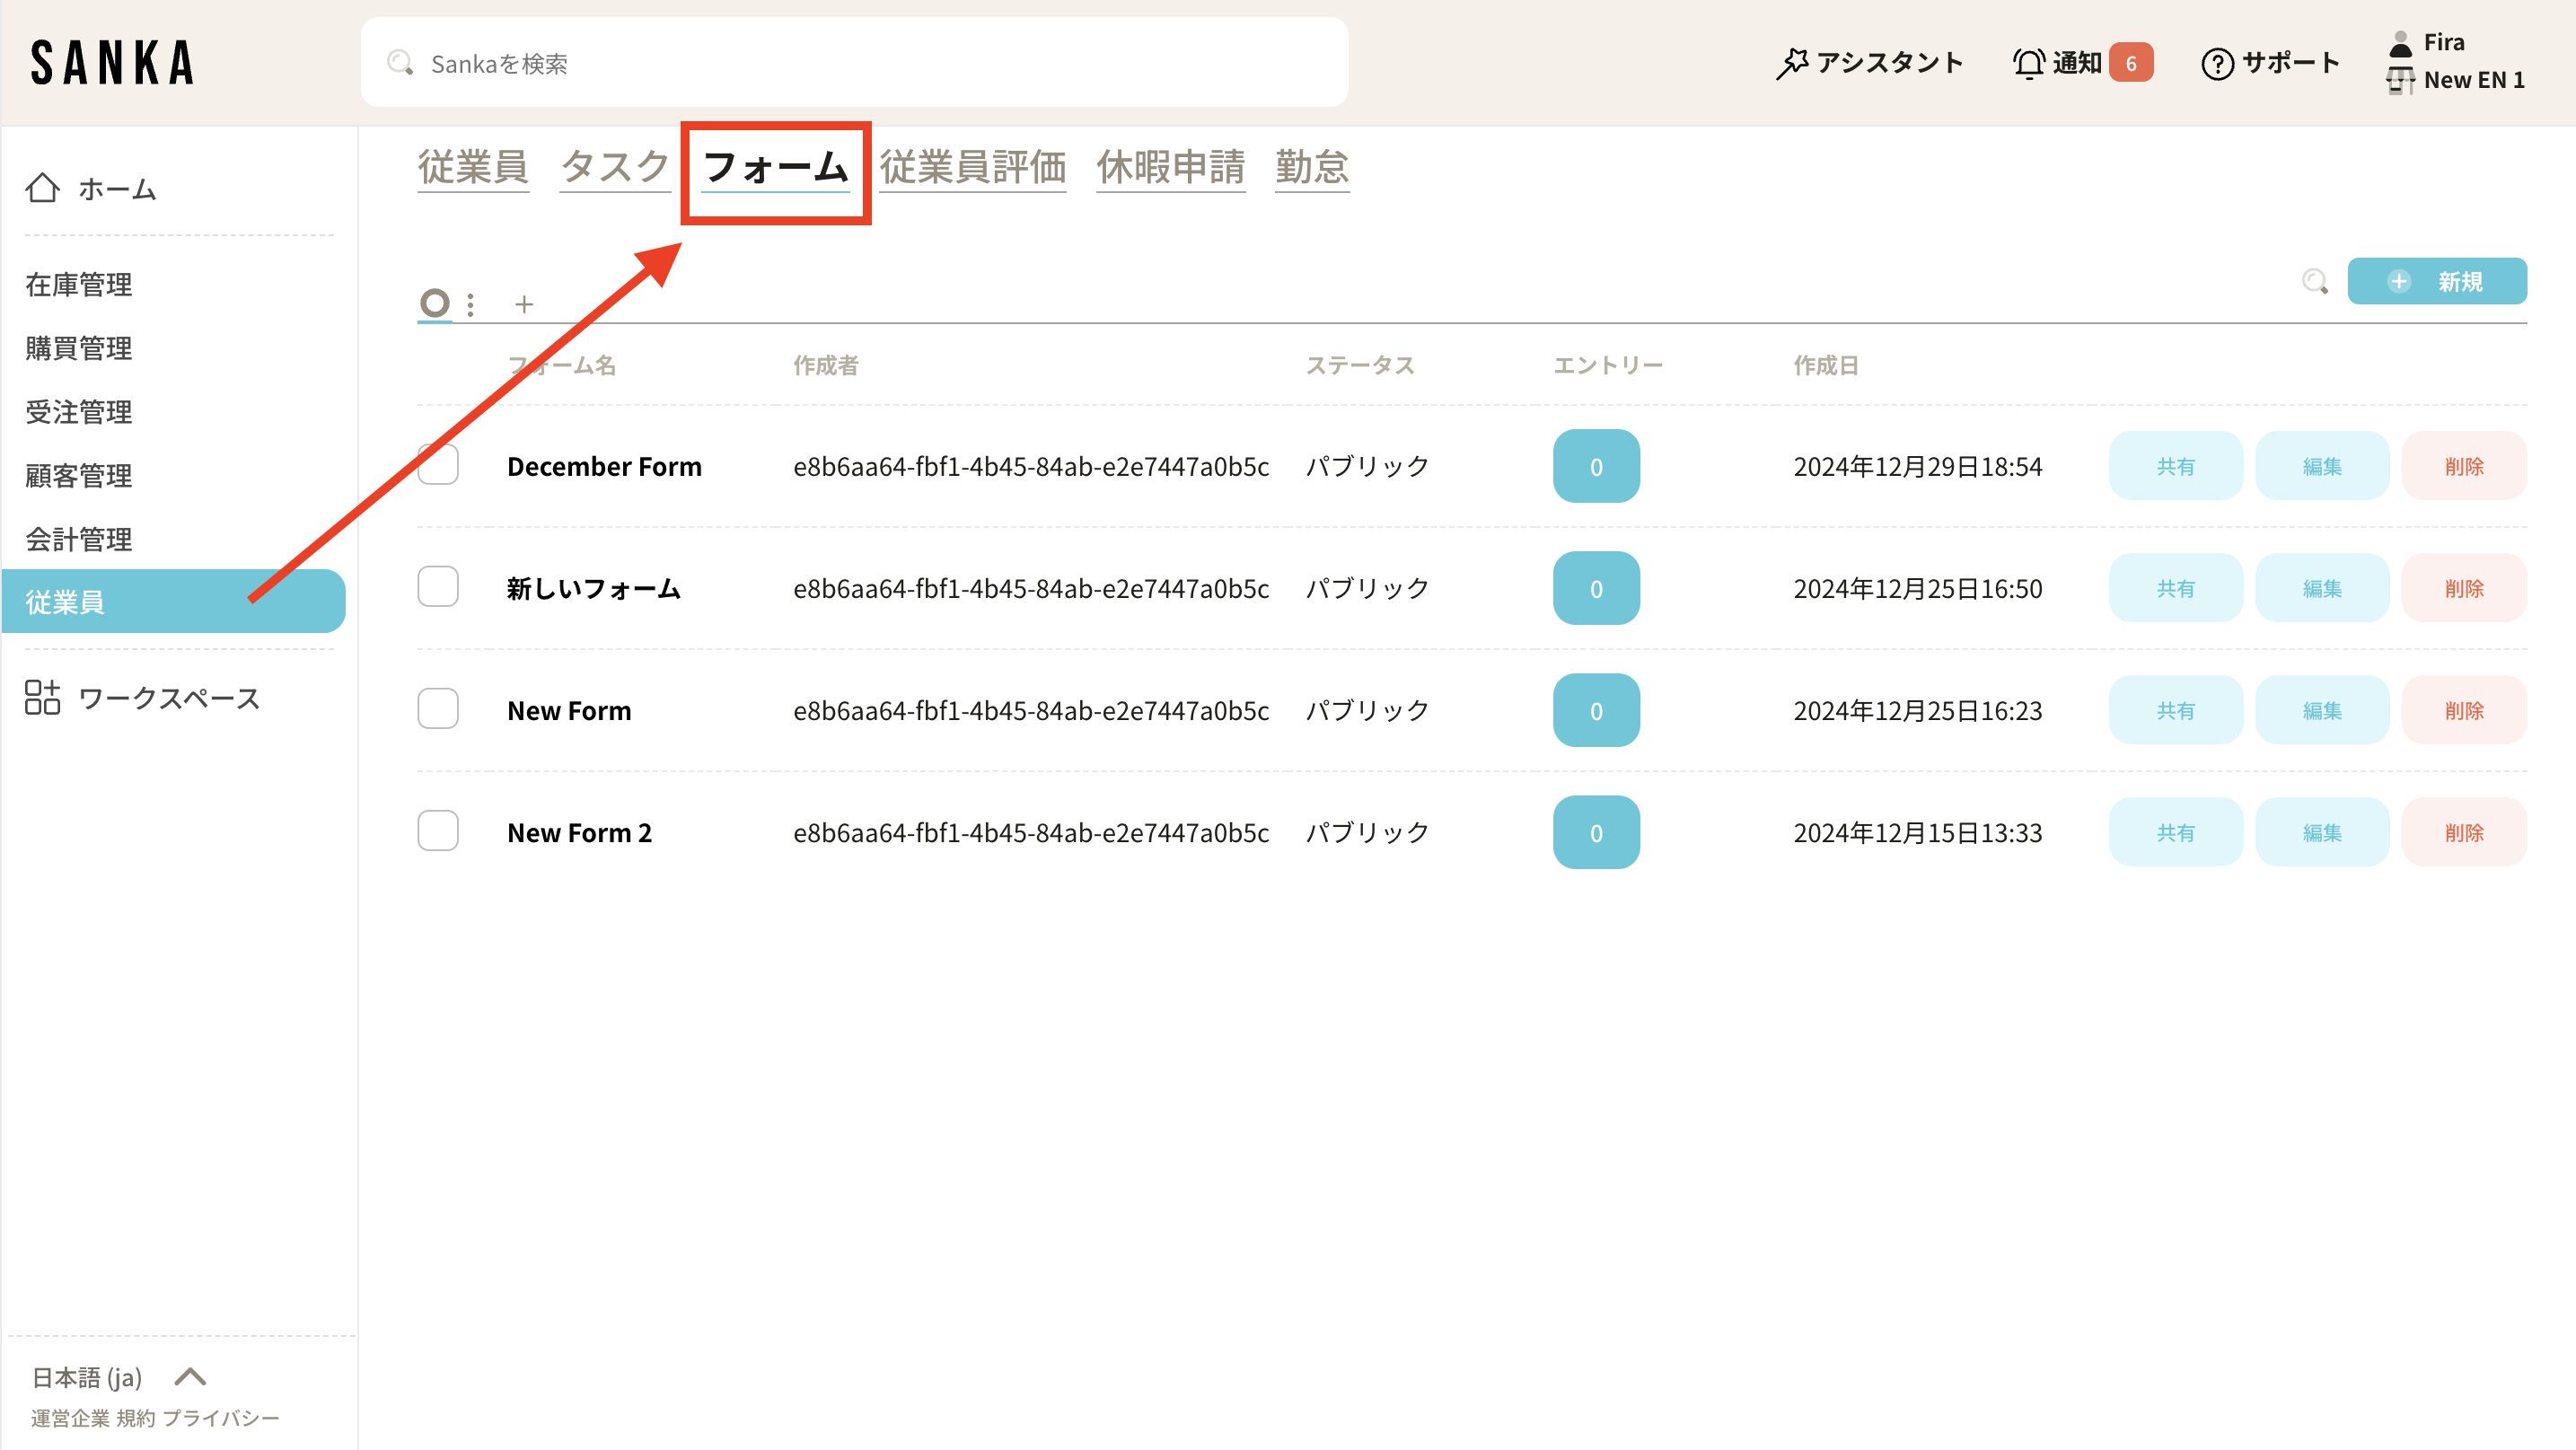Click the notification bell icon
Image resolution: width=2576 pixels, height=1450 pixels.
(x=2028, y=63)
